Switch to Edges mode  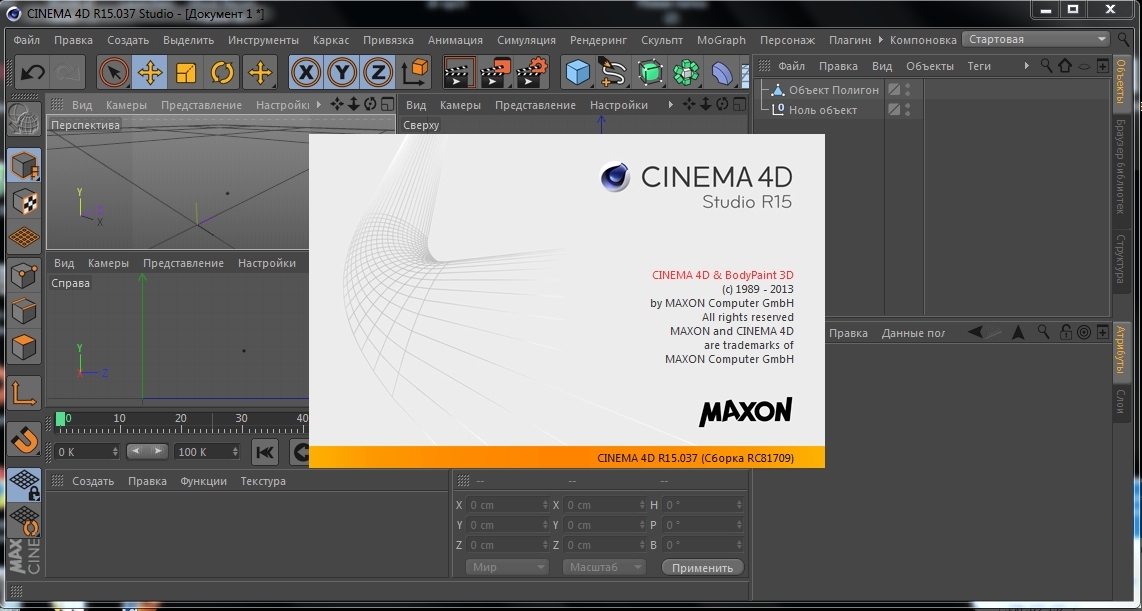point(24,311)
